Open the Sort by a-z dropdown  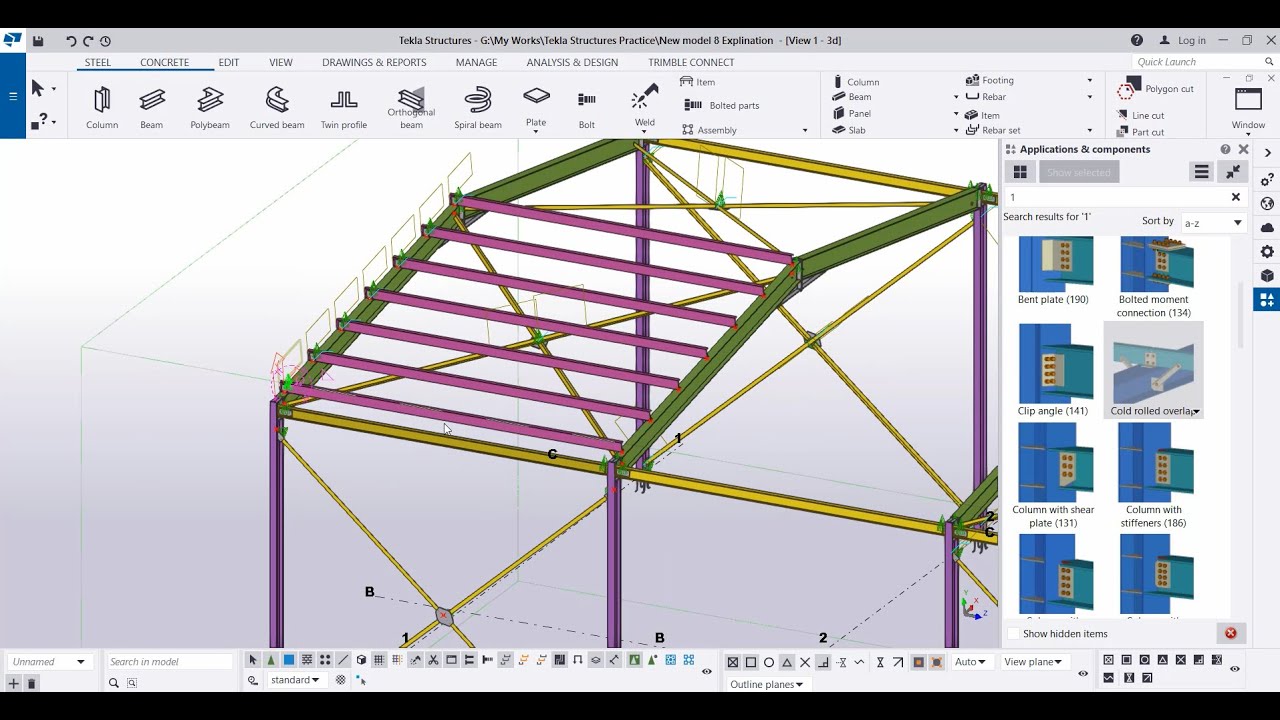point(1213,223)
